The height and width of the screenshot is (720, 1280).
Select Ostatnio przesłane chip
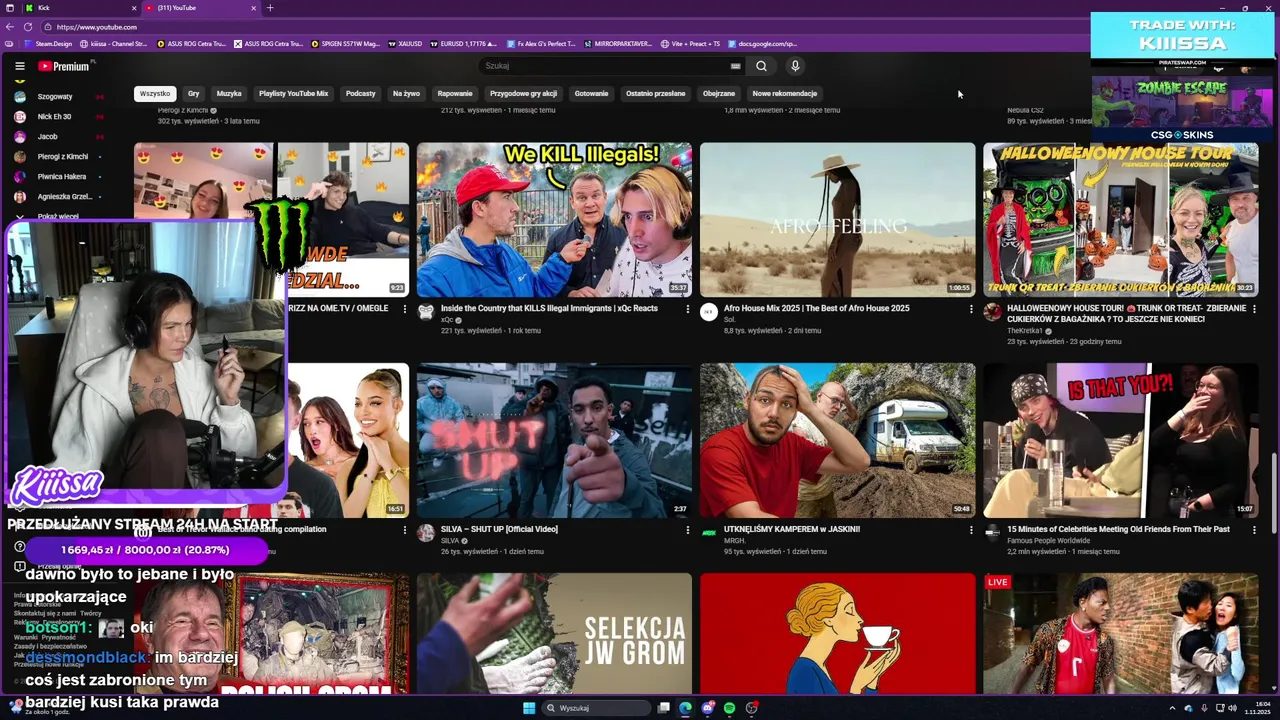click(656, 93)
